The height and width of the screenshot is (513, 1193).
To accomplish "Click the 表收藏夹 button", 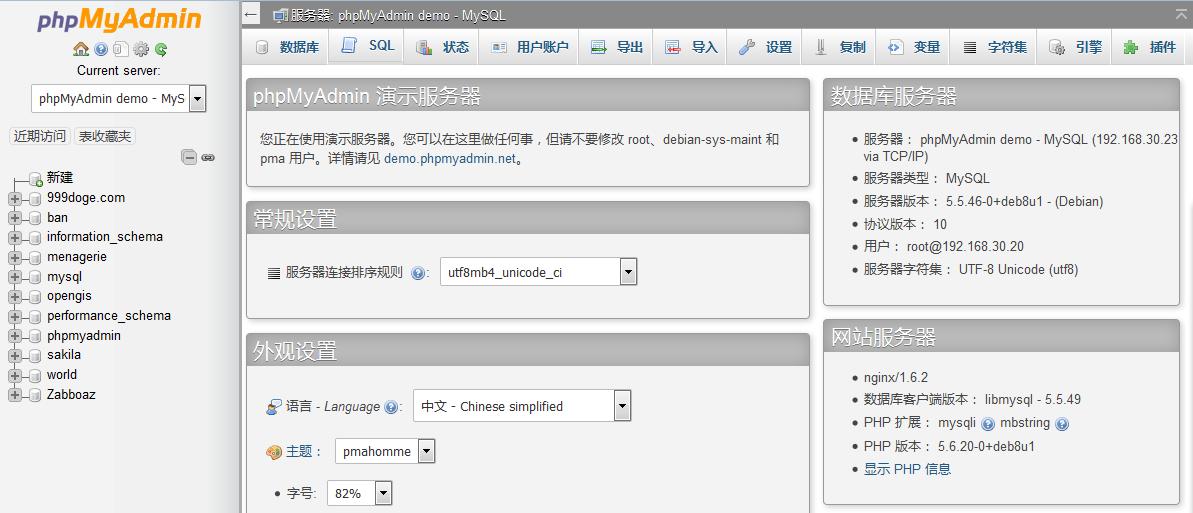I will coord(106,136).
